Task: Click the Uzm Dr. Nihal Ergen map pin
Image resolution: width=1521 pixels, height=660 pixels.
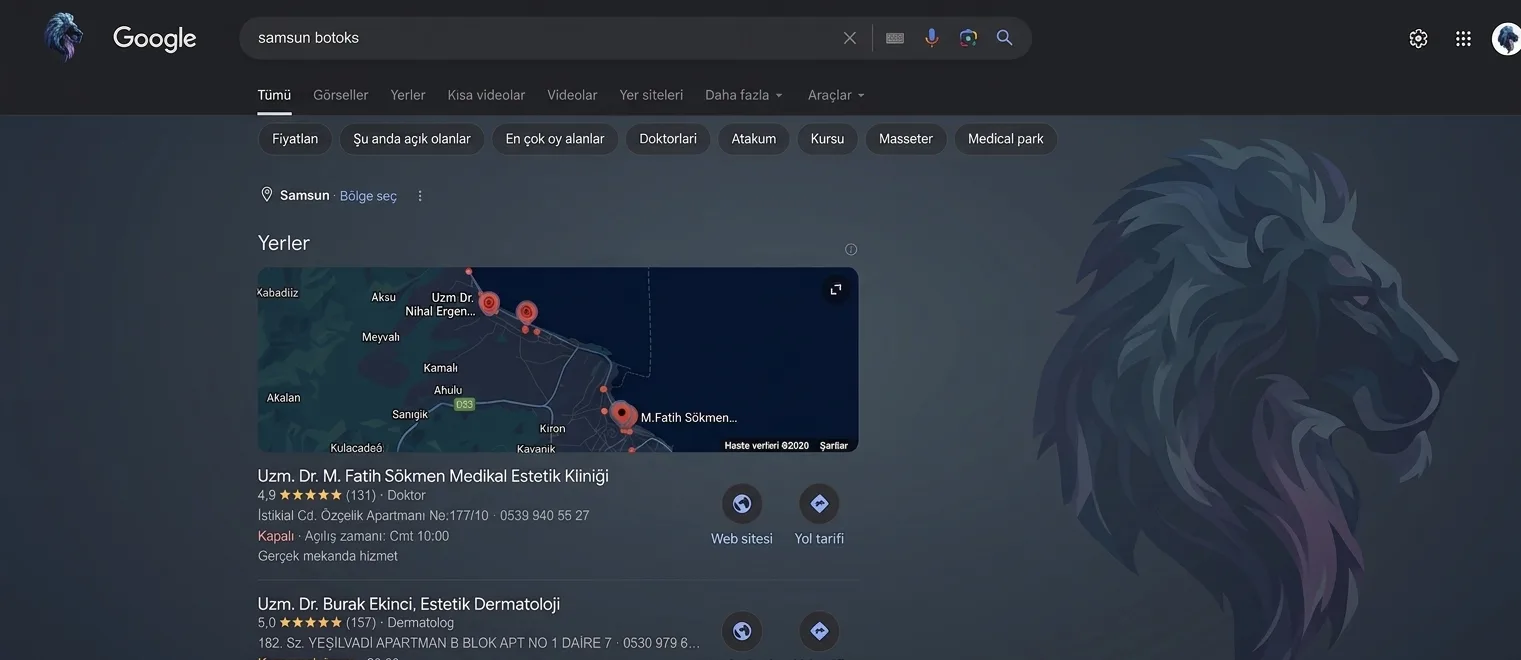Action: point(489,302)
